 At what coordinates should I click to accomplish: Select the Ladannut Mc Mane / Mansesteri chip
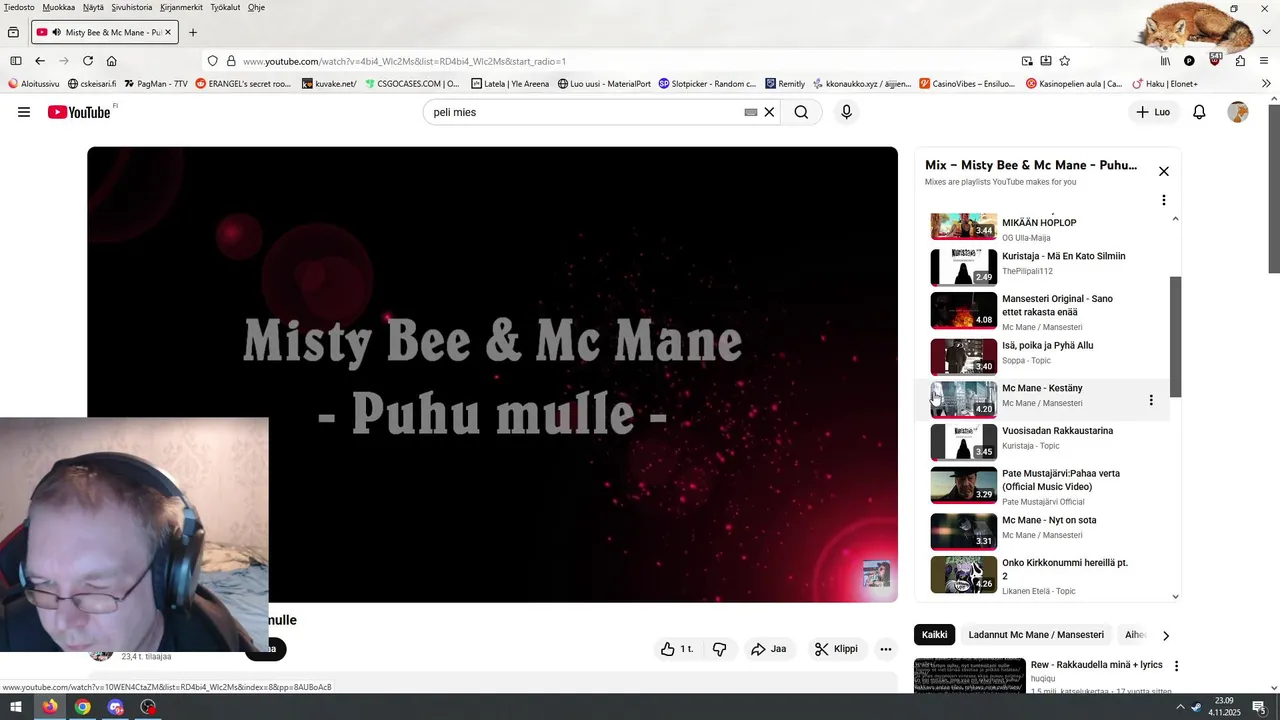point(1036,635)
